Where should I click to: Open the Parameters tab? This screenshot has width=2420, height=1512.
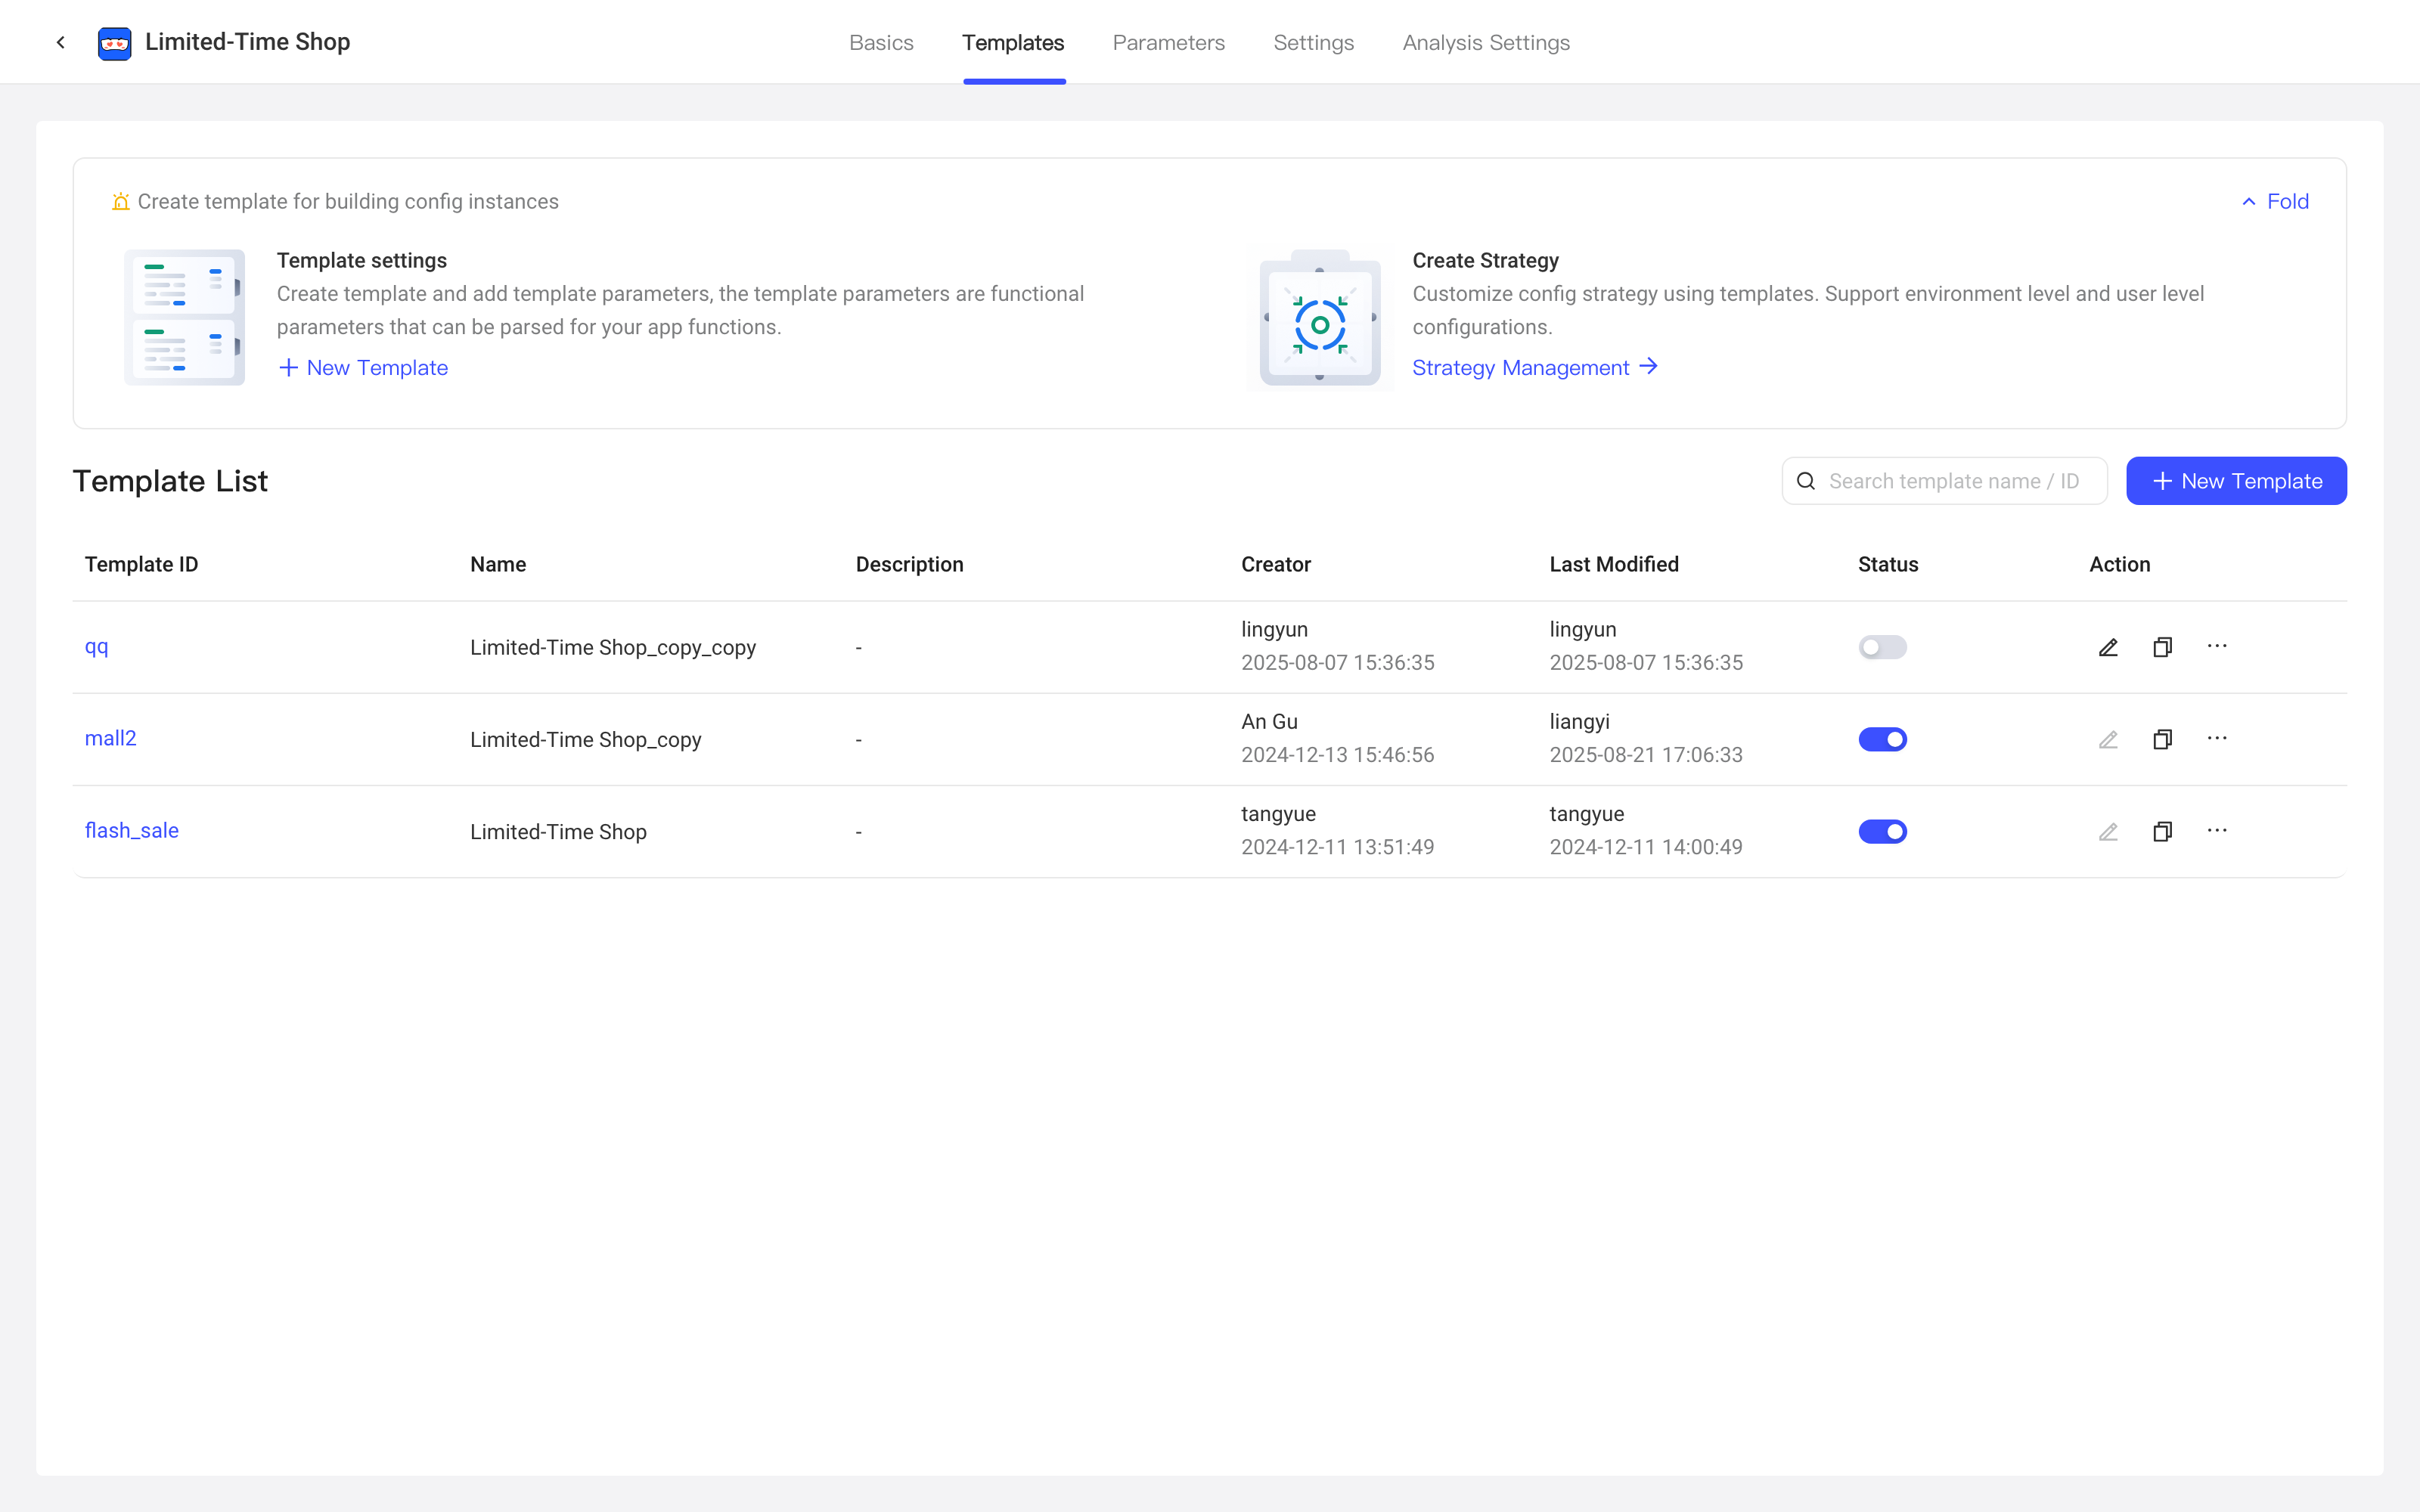pos(1168,43)
